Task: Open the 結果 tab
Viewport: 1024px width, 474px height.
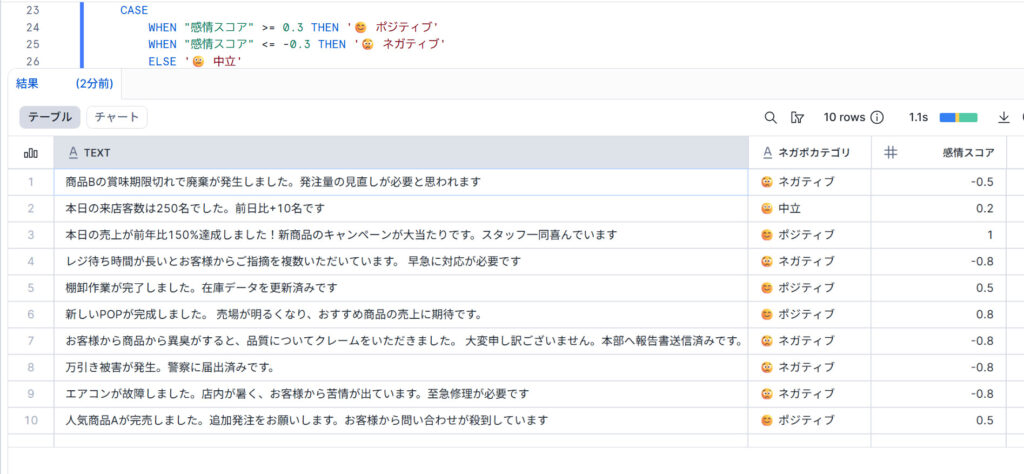Action: pyautogui.click(x=27, y=84)
